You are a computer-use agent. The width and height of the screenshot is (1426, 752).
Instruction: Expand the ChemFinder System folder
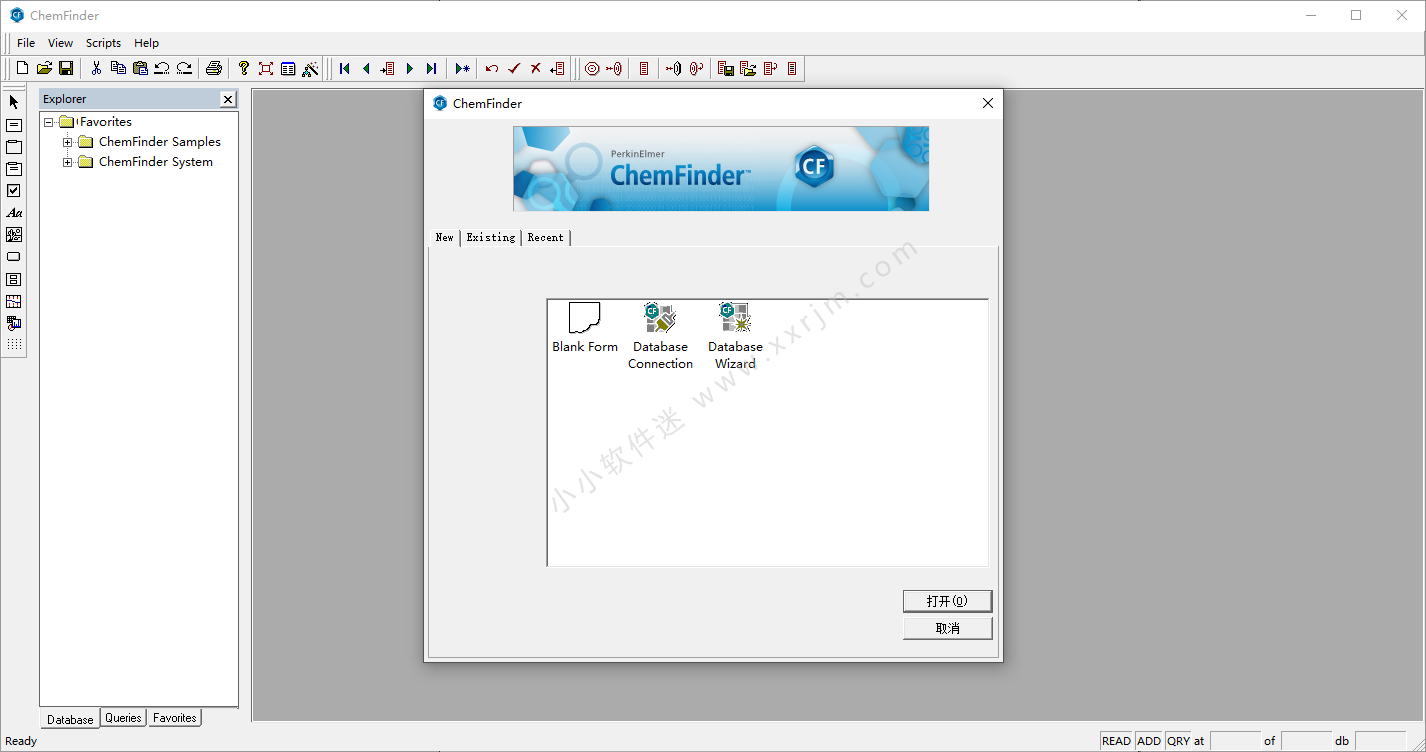[67, 162]
